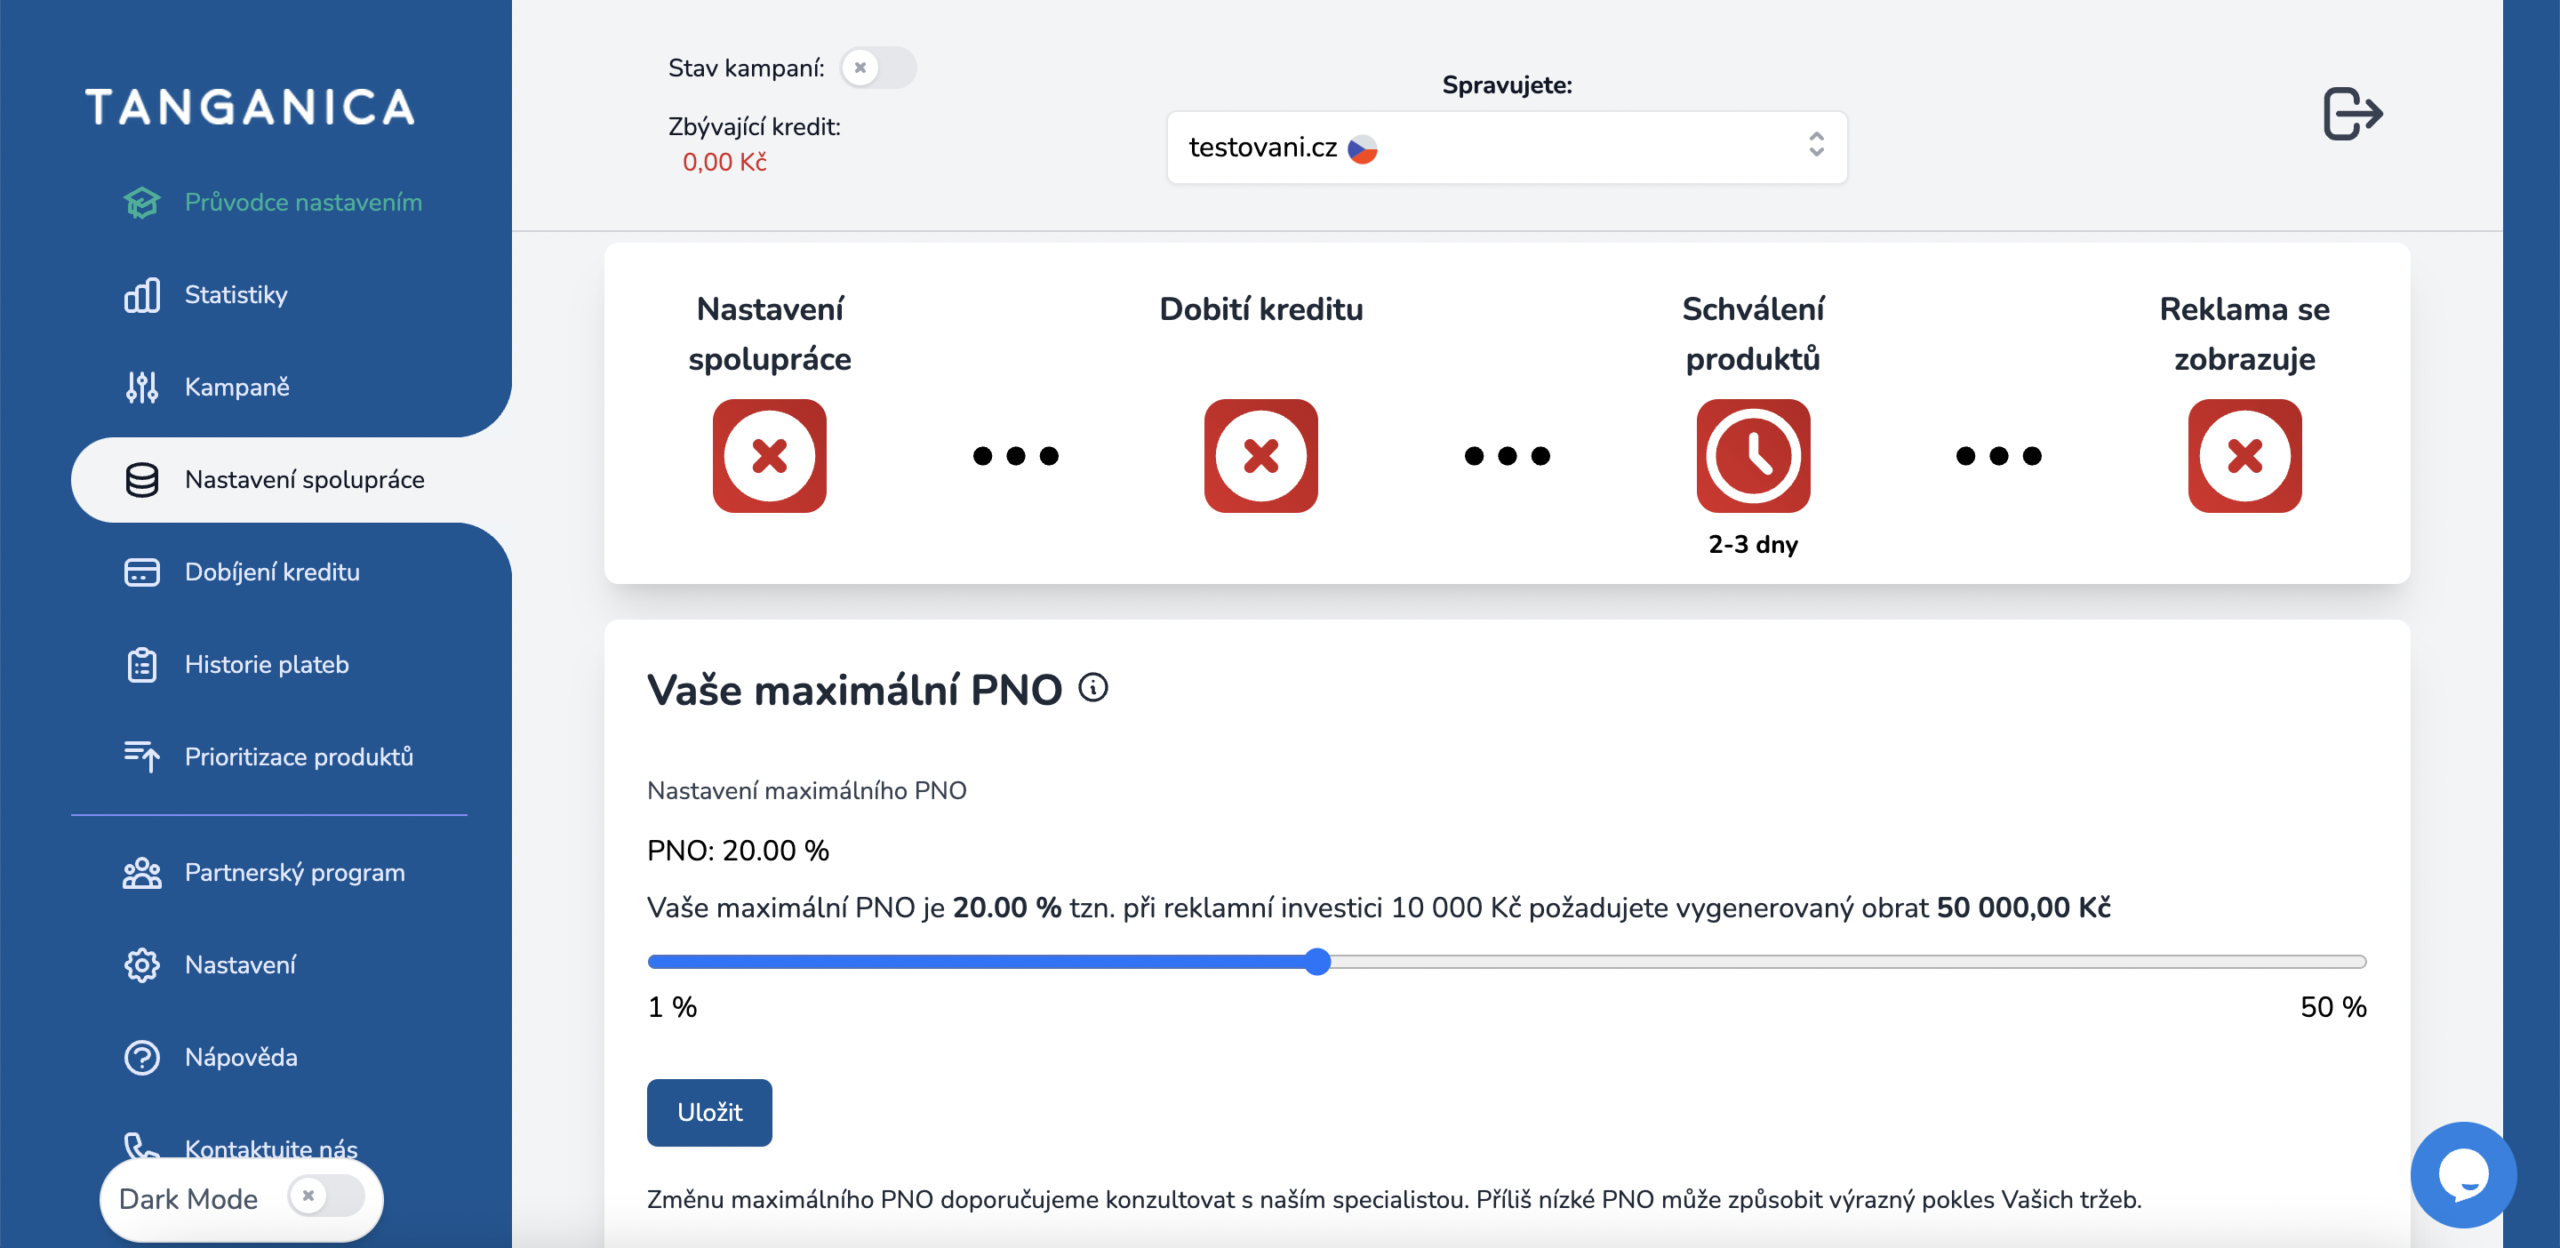Open the Spravujete account dropdown

coord(1506,147)
